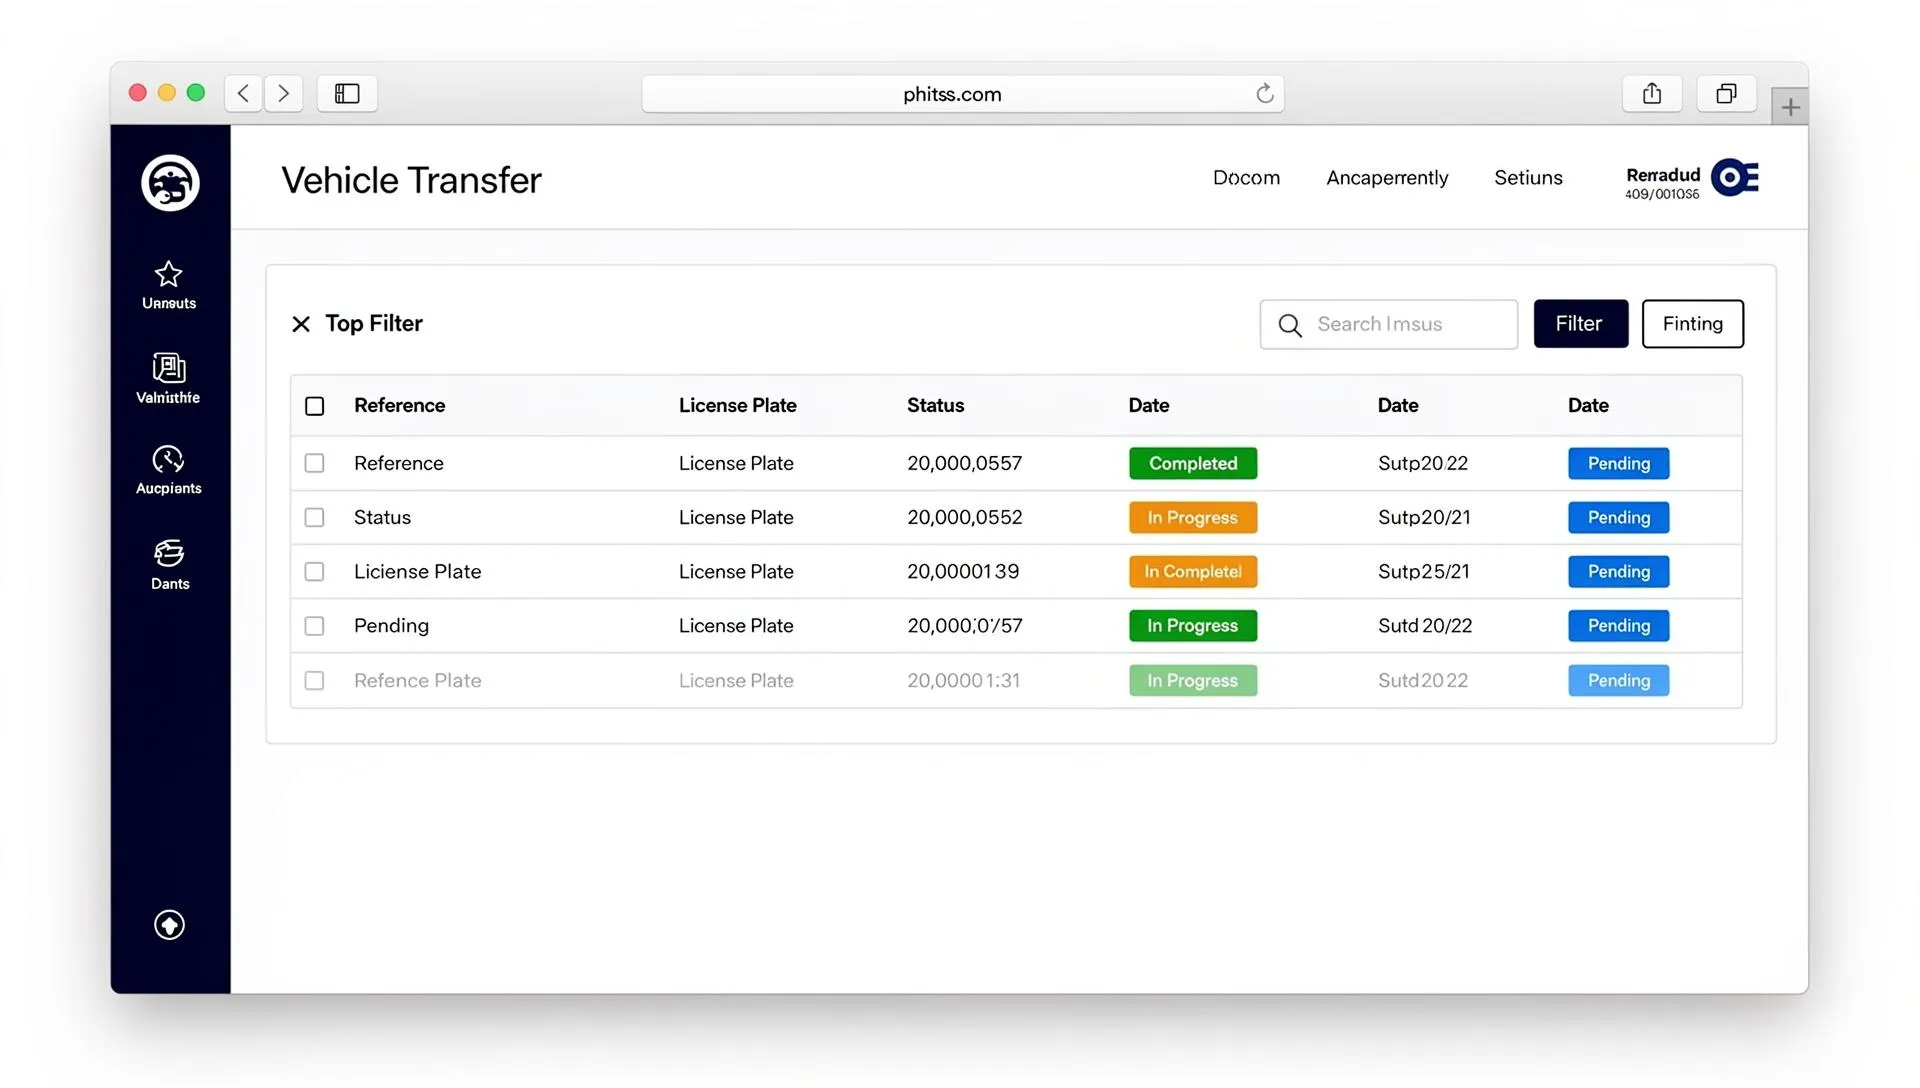1920x1088 pixels.
Task: Click Pending badge in Refence Plate row
Action: pyautogui.click(x=1618, y=680)
